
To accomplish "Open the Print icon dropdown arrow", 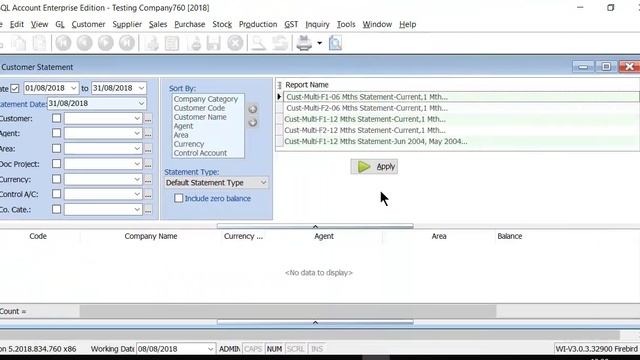I will click(319, 43).
